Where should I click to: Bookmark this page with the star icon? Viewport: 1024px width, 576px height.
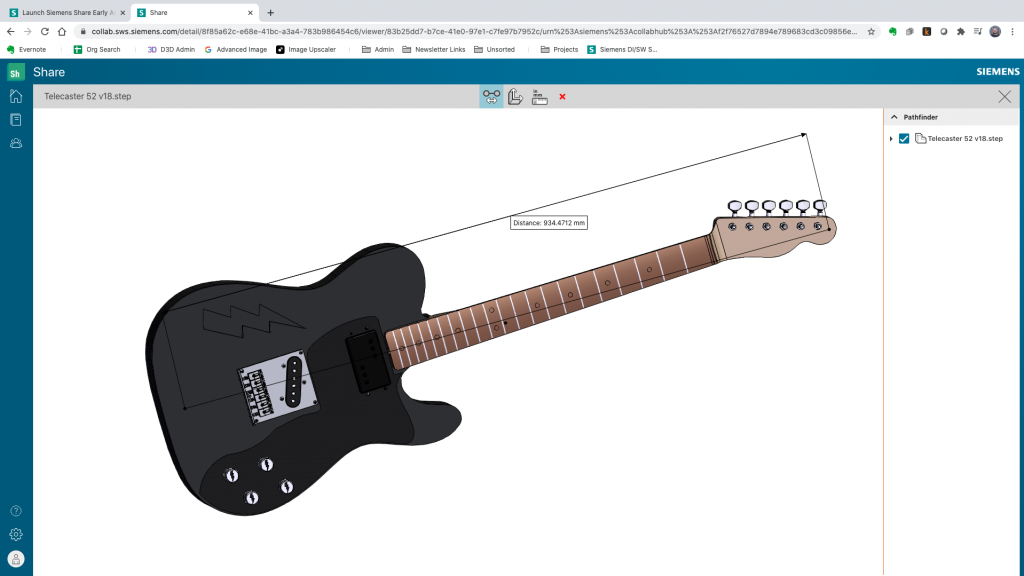tap(871, 31)
